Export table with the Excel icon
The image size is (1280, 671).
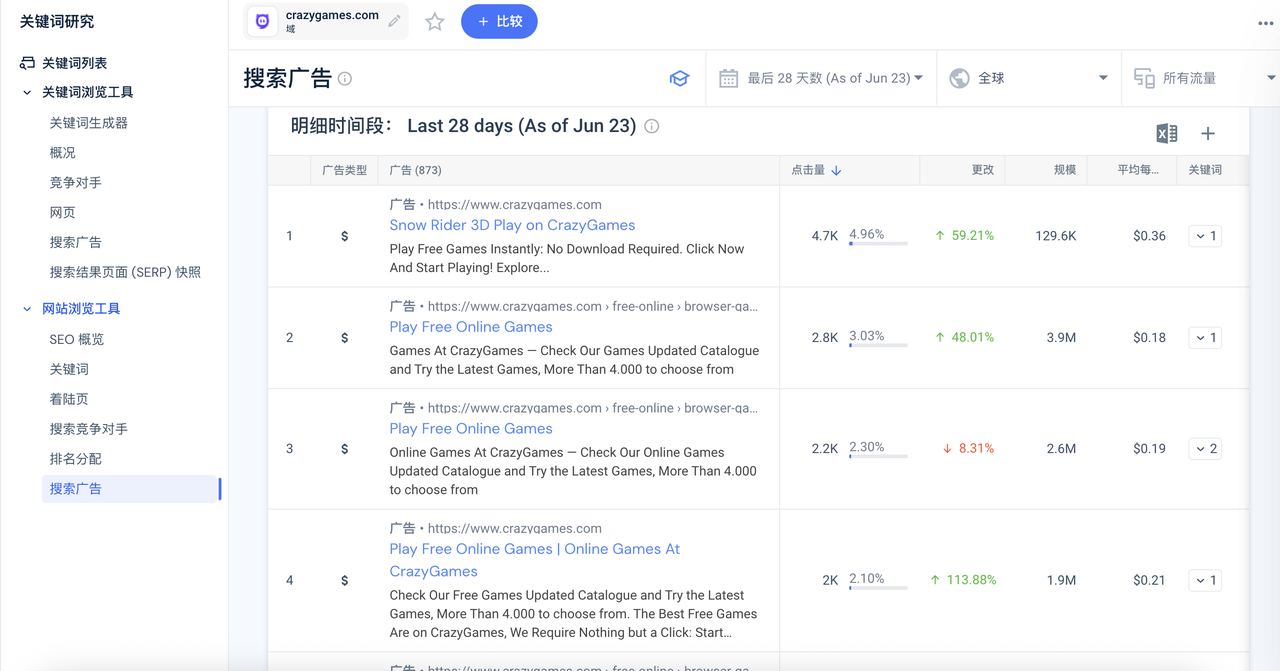tap(1166, 134)
